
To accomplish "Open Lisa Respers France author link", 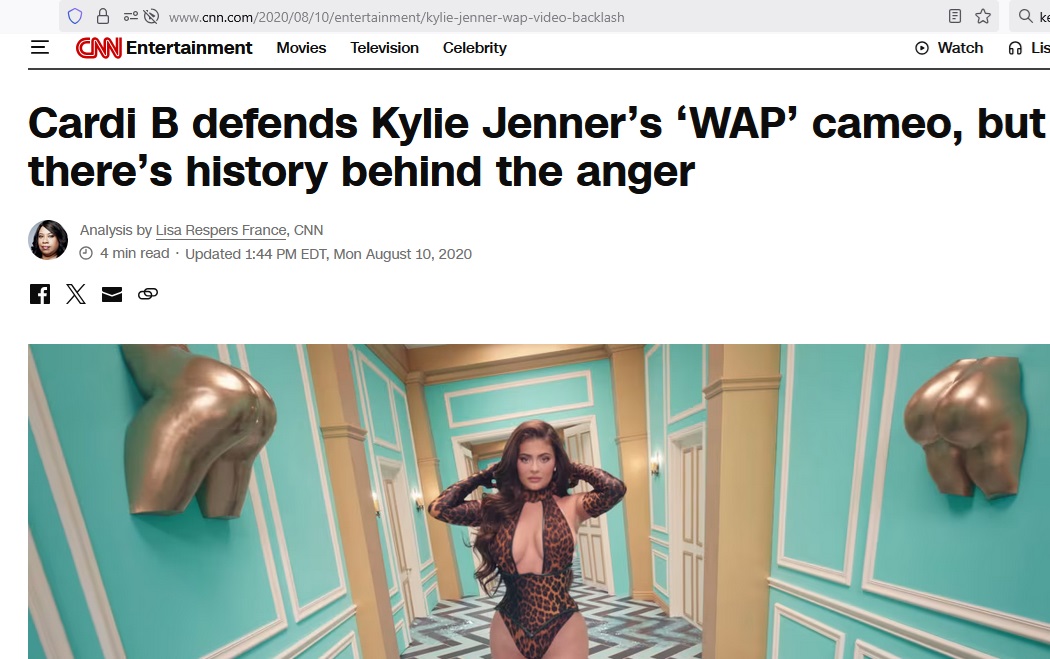I will click(221, 230).
